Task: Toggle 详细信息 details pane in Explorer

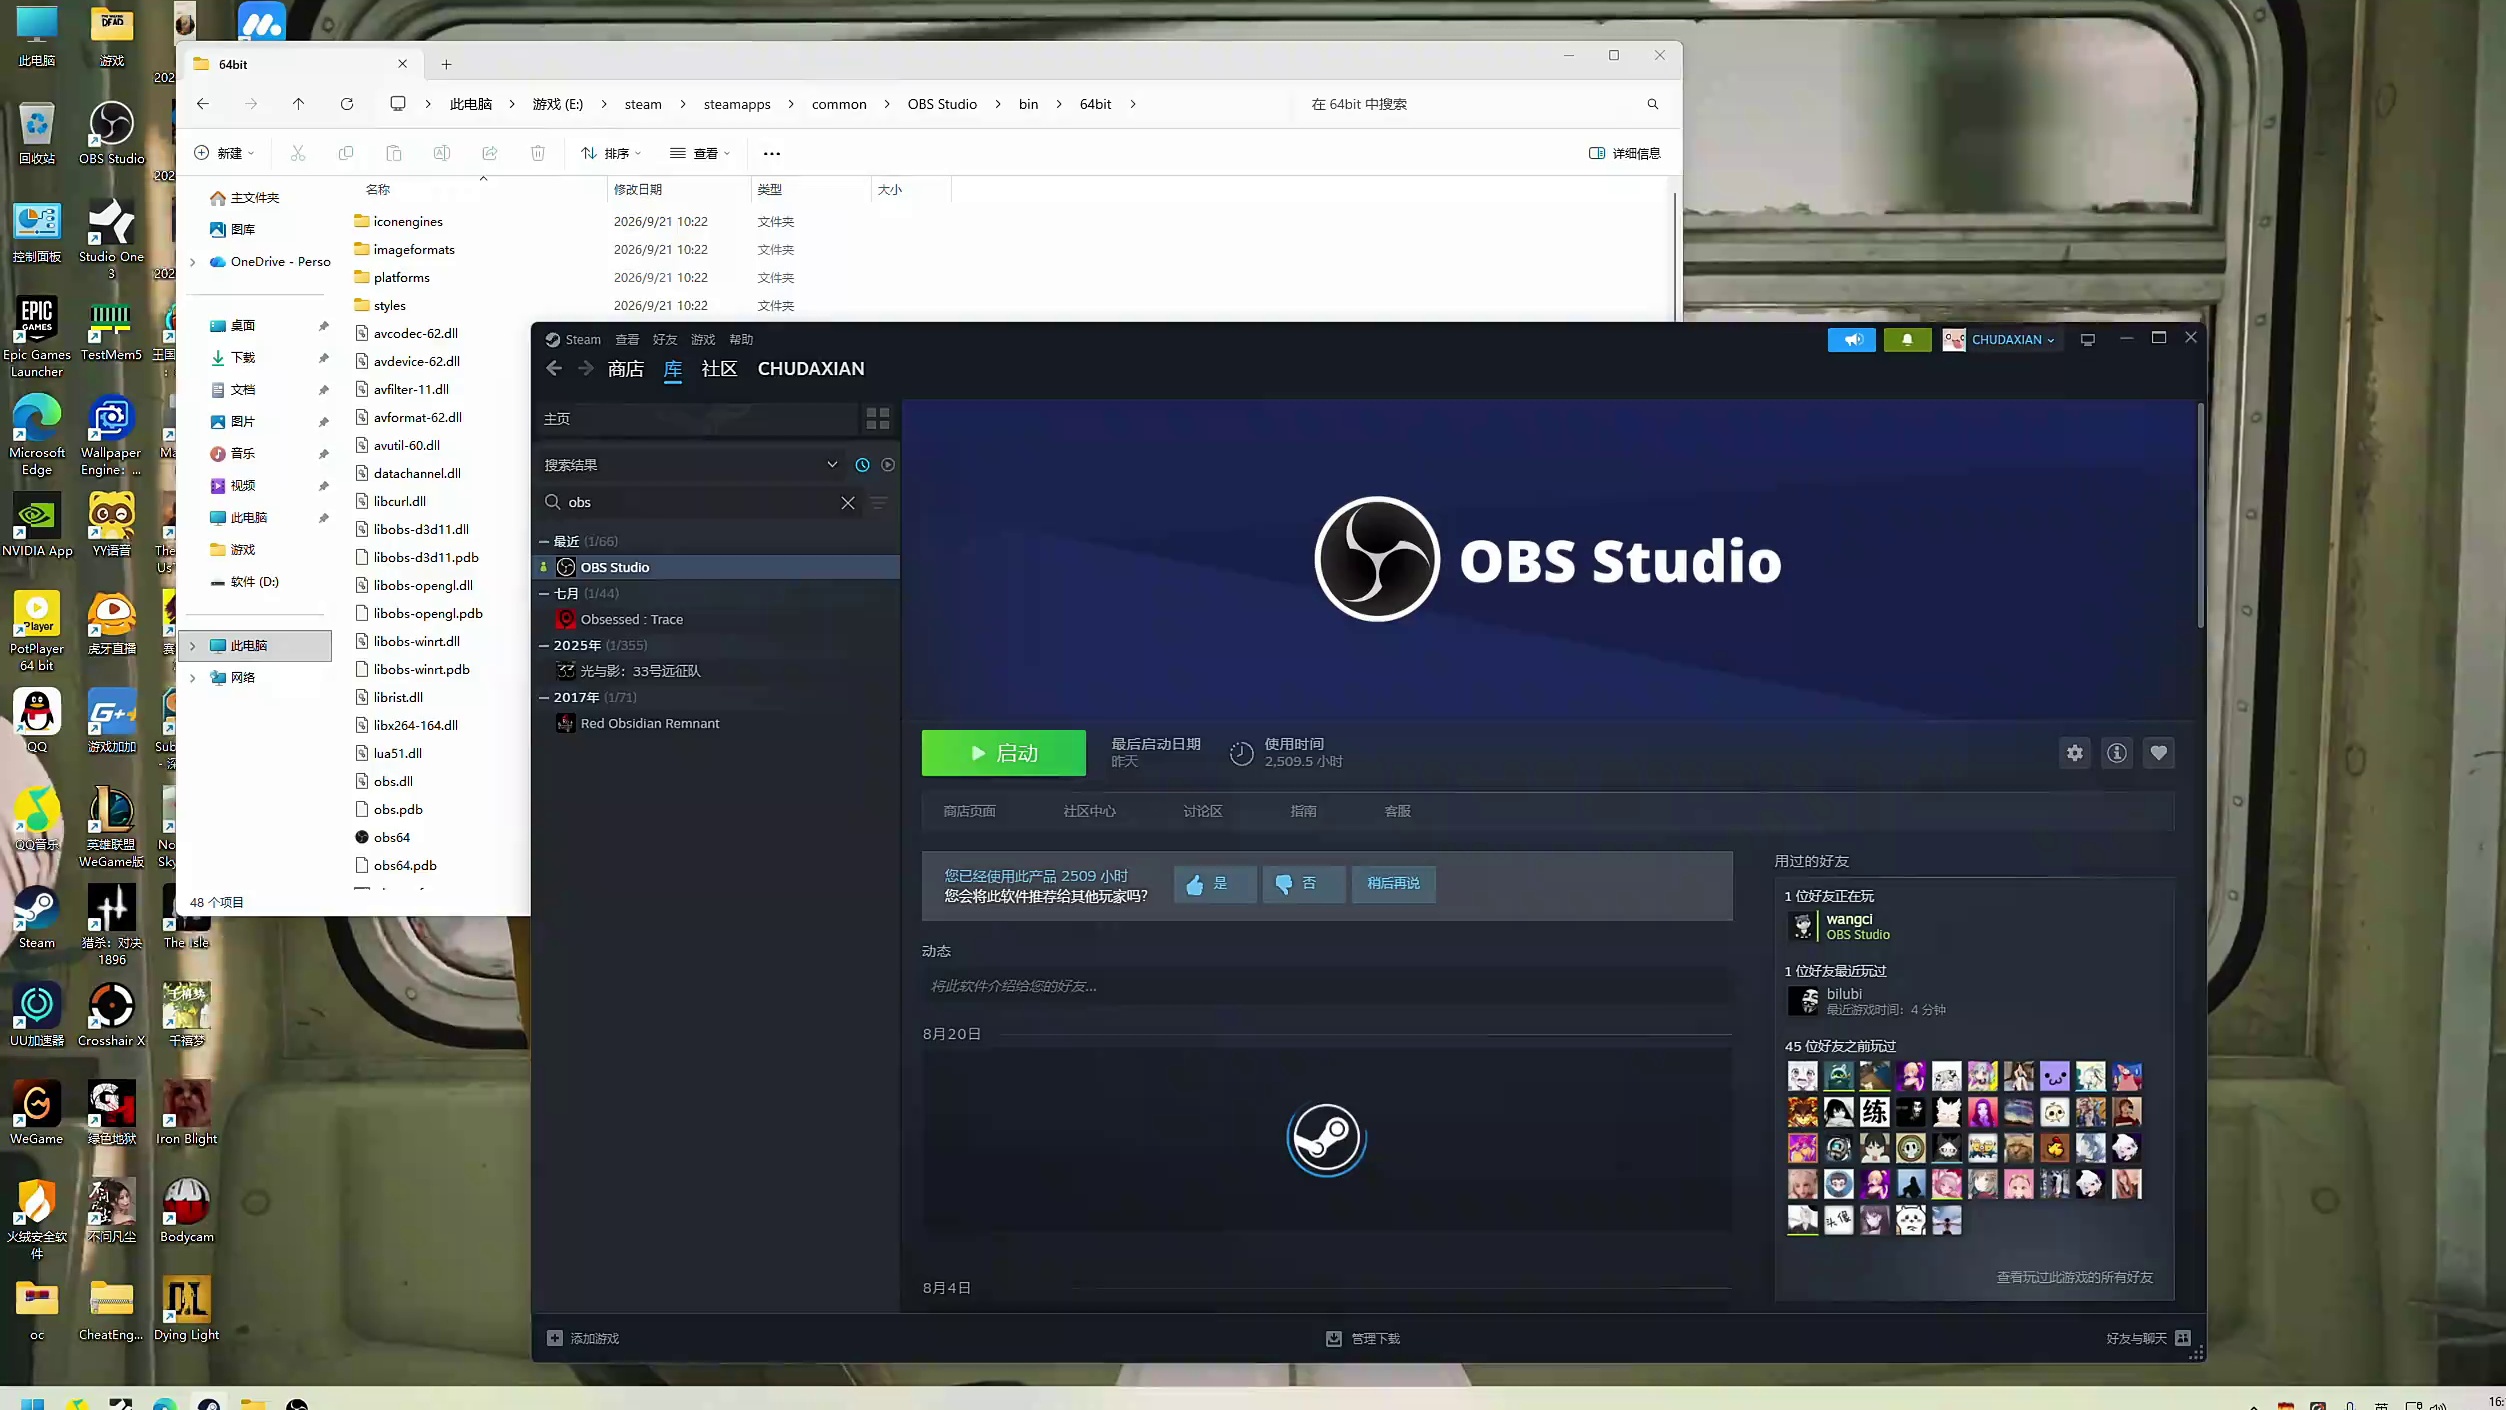Action: pyautogui.click(x=1624, y=153)
